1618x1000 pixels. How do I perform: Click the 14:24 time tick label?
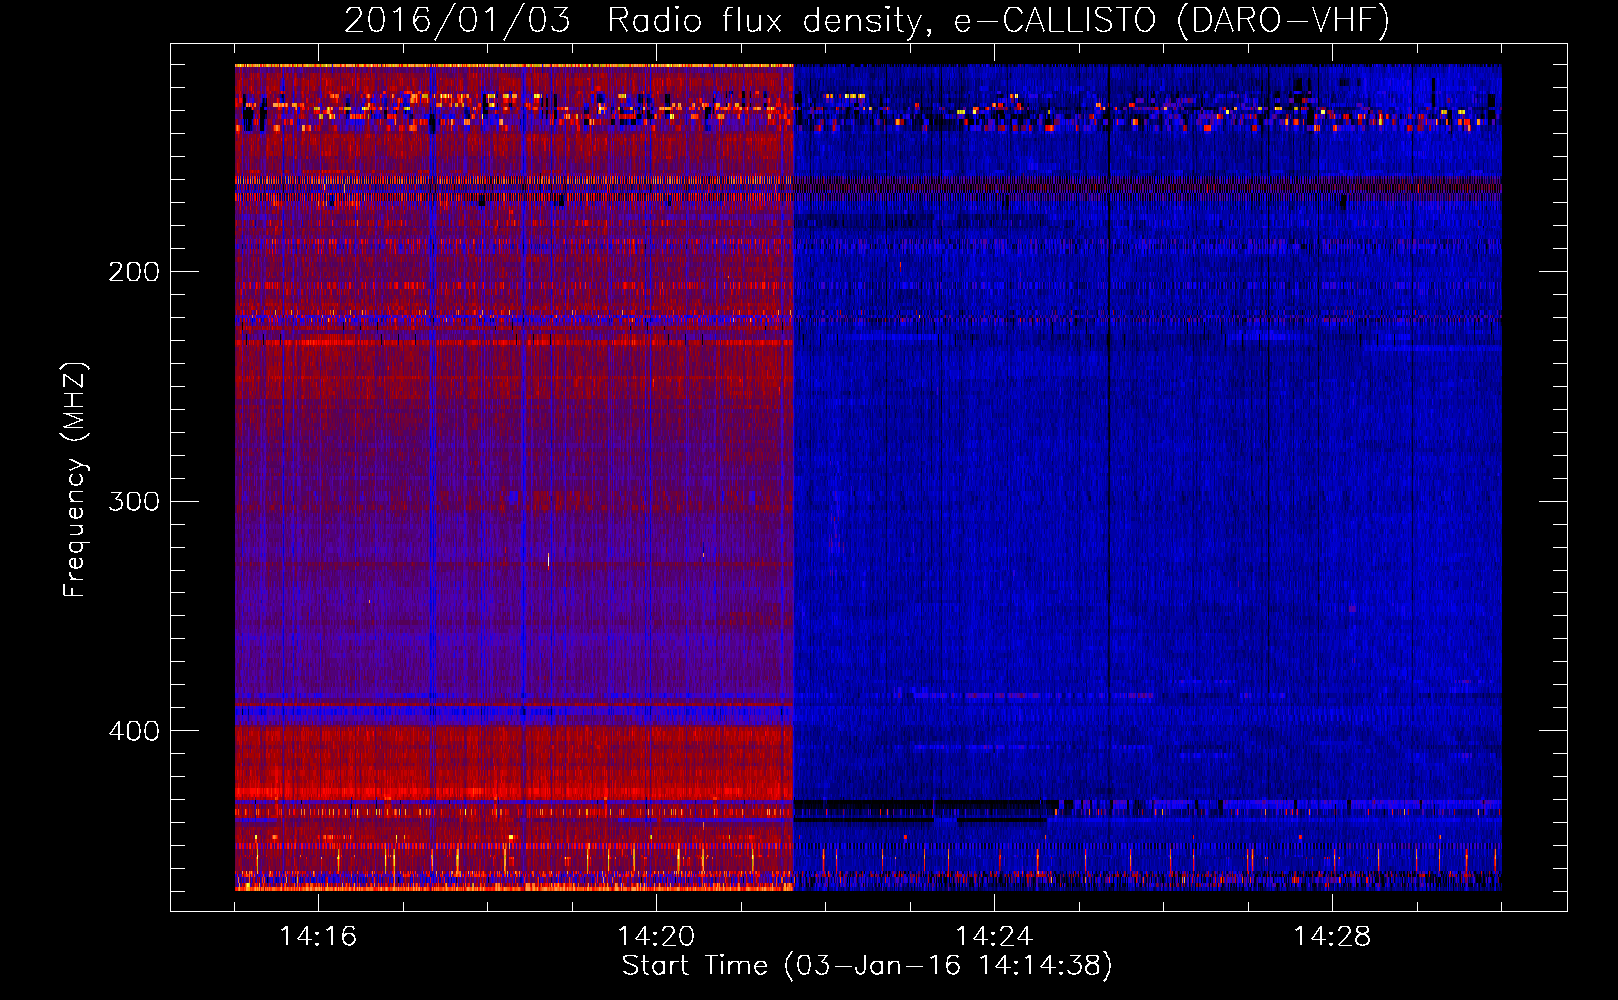(x=994, y=936)
